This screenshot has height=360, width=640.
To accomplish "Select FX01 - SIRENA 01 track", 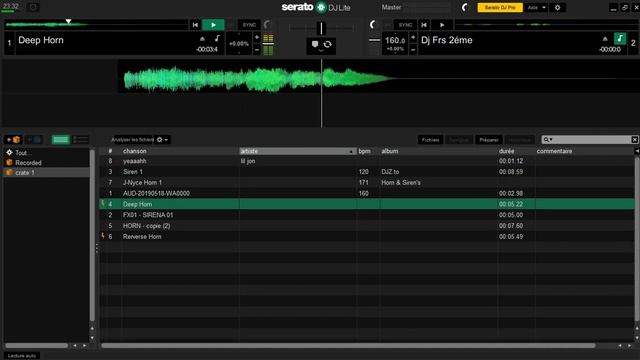I will coord(367,215).
